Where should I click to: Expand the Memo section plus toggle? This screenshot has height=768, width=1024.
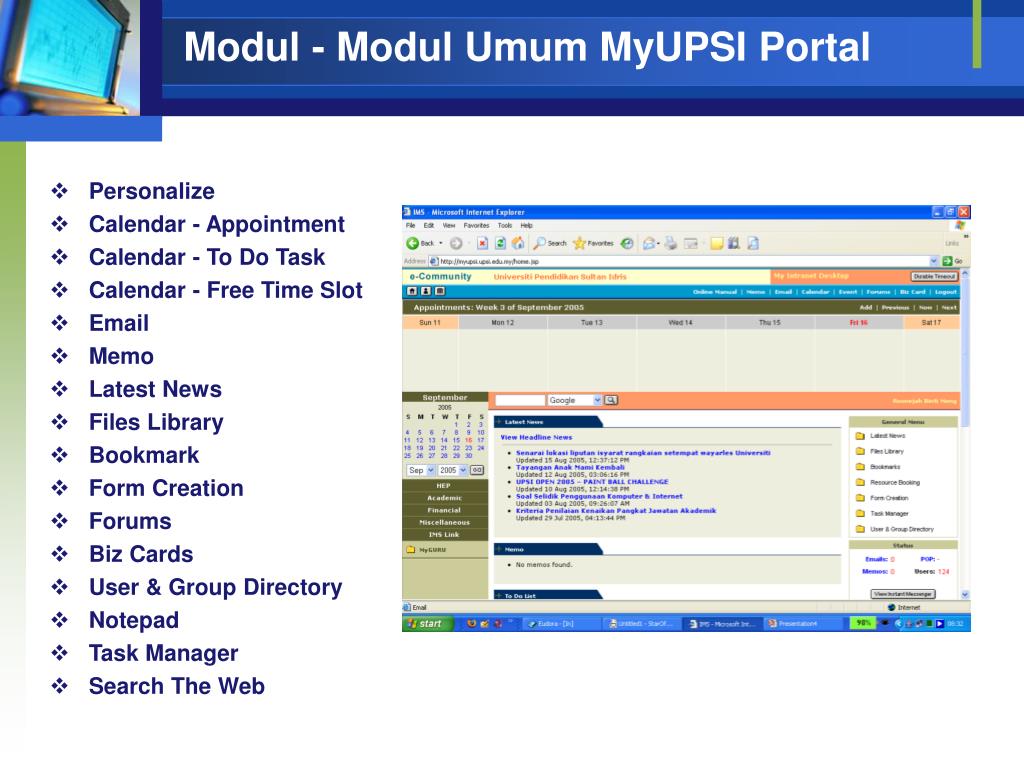click(x=498, y=549)
